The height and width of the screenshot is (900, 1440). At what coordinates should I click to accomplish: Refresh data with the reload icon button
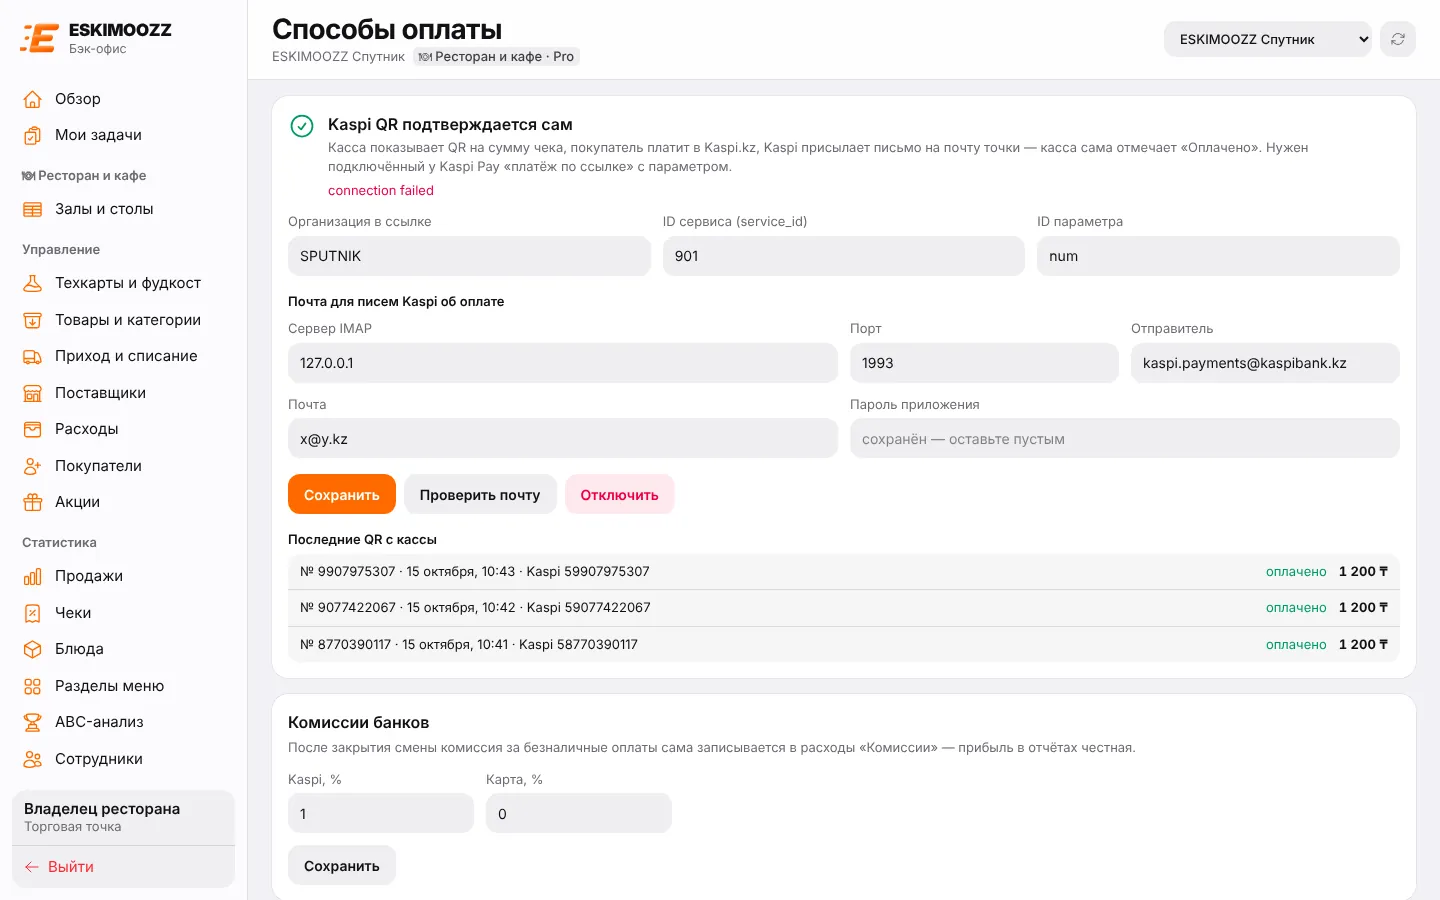click(x=1398, y=39)
